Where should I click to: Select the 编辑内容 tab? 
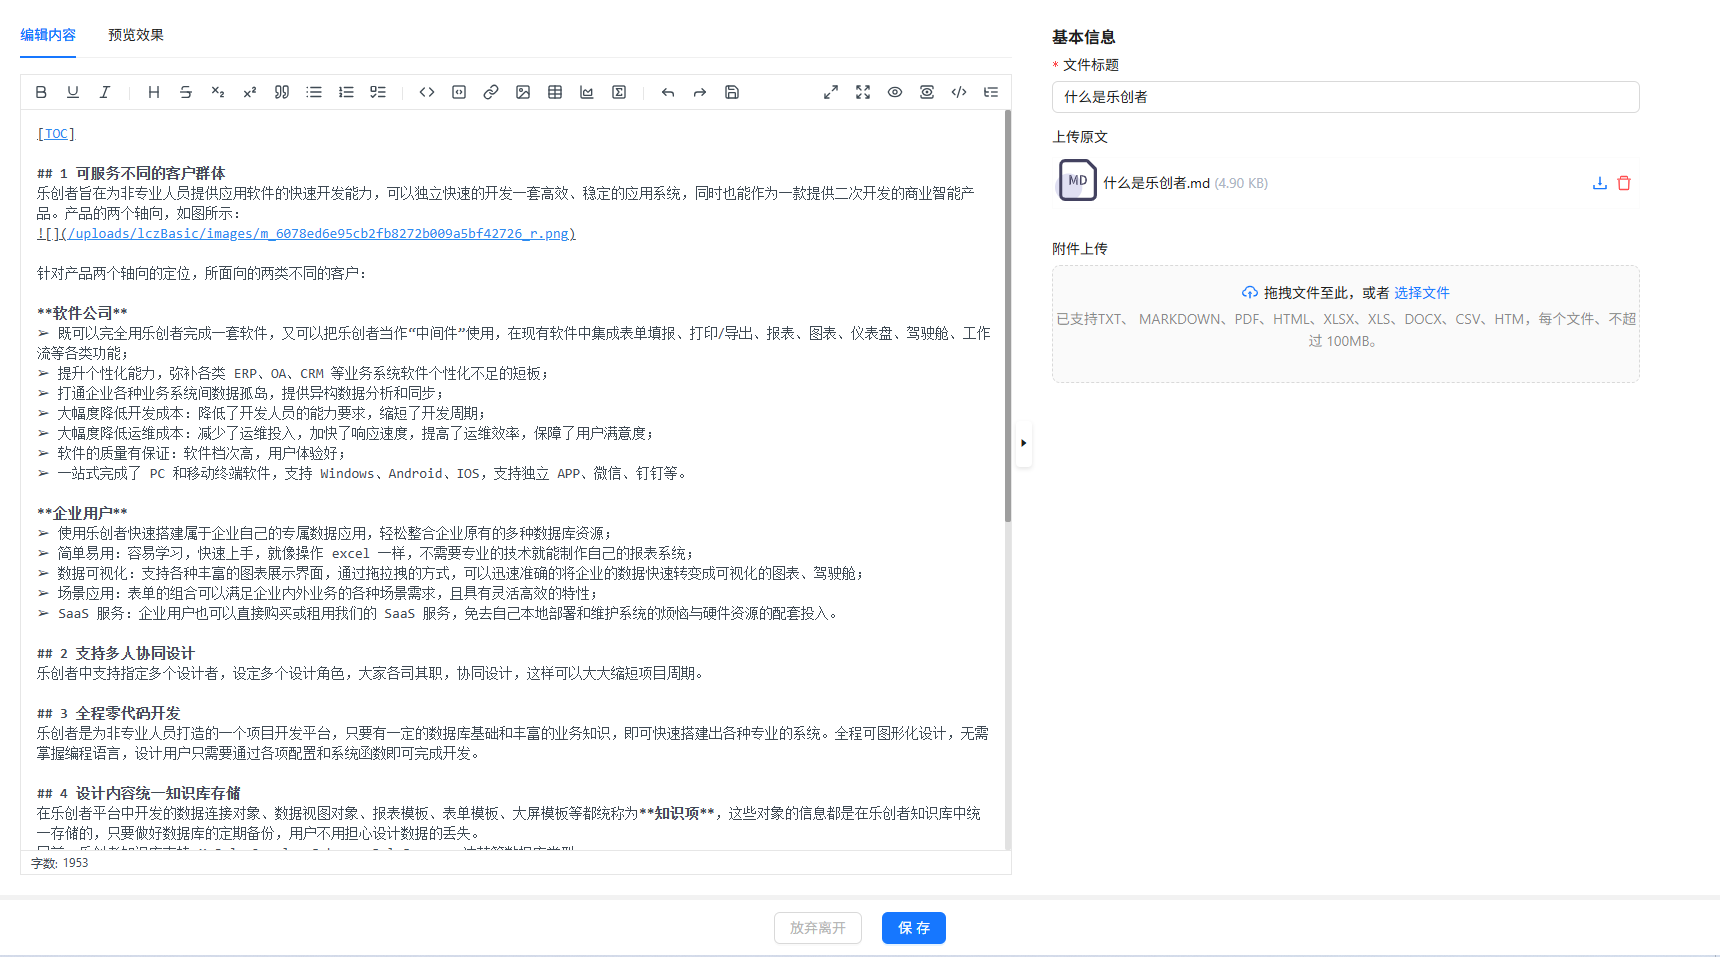pos(48,35)
